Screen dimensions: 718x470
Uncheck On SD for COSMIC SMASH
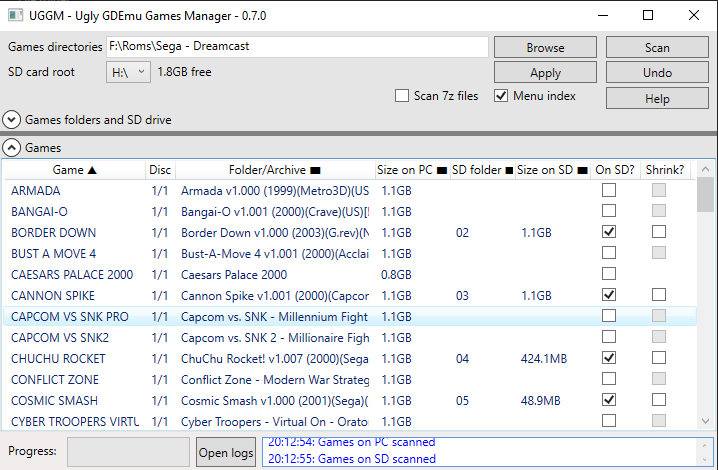point(609,400)
